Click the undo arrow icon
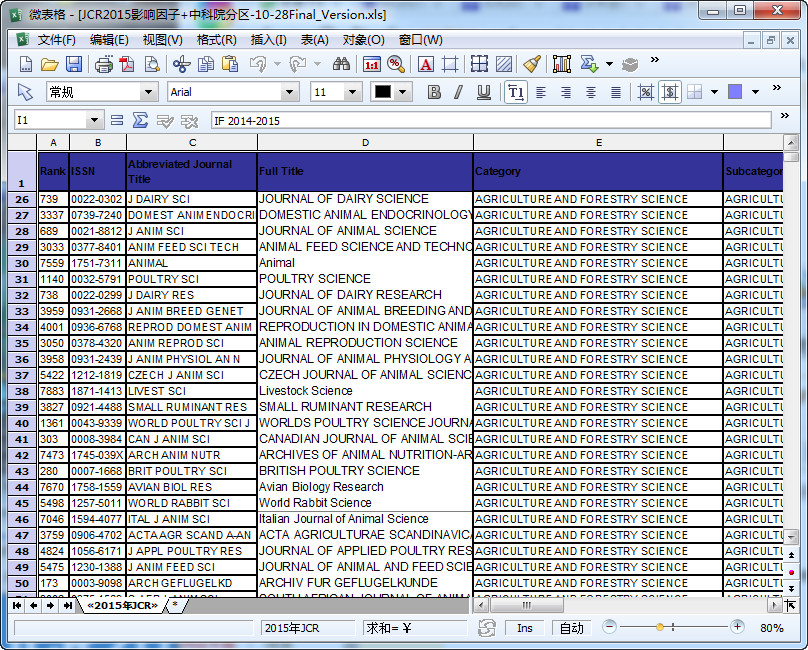The image size is (808, 650). pyautogui.click(x=258, y=64)
